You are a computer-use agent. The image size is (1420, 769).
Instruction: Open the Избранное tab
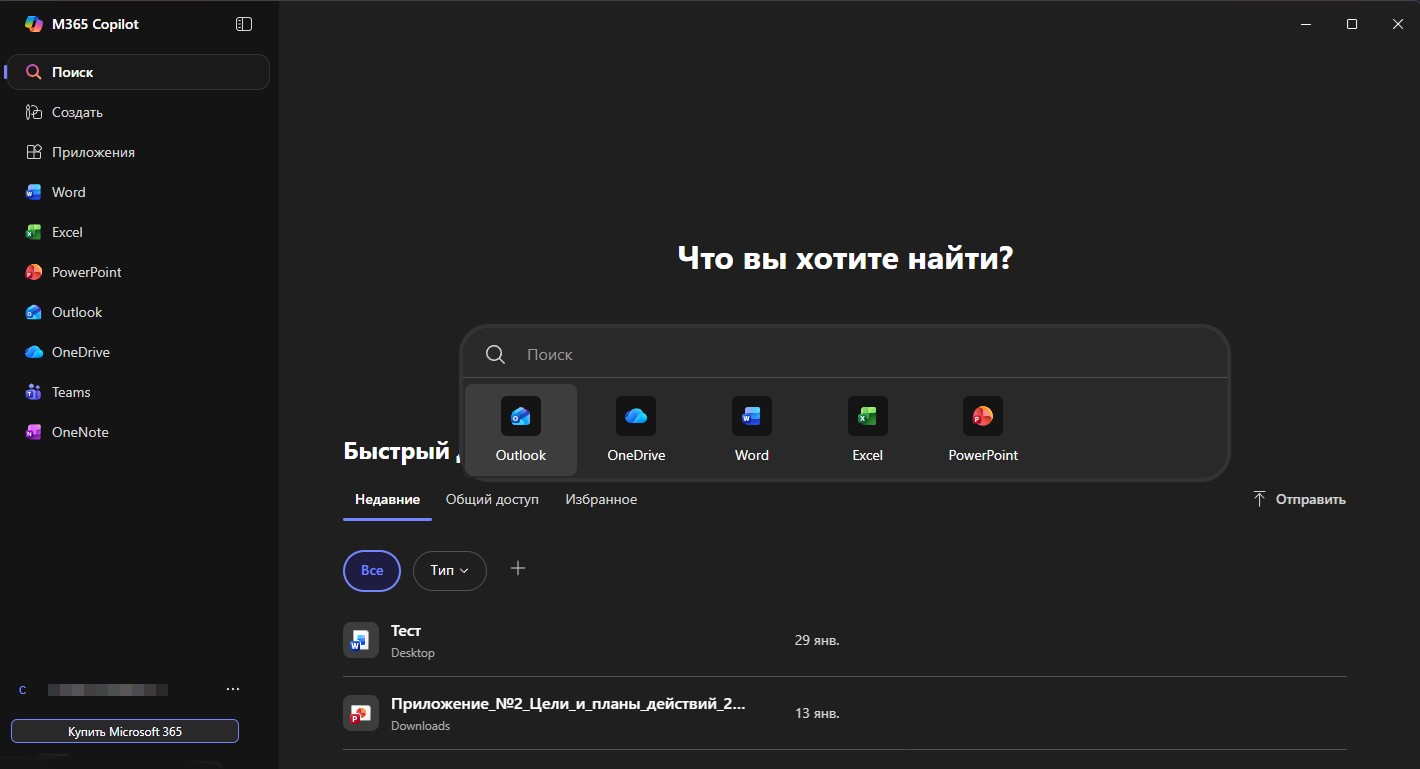[600, 498]
